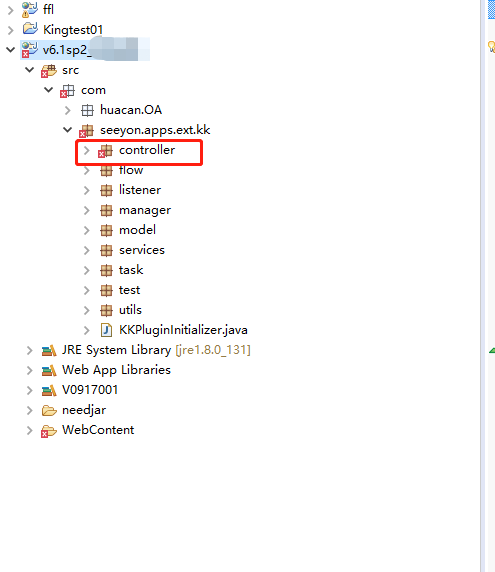The image size is (495, 572).
Task: Click the model package icon
Action: [106, 230]
